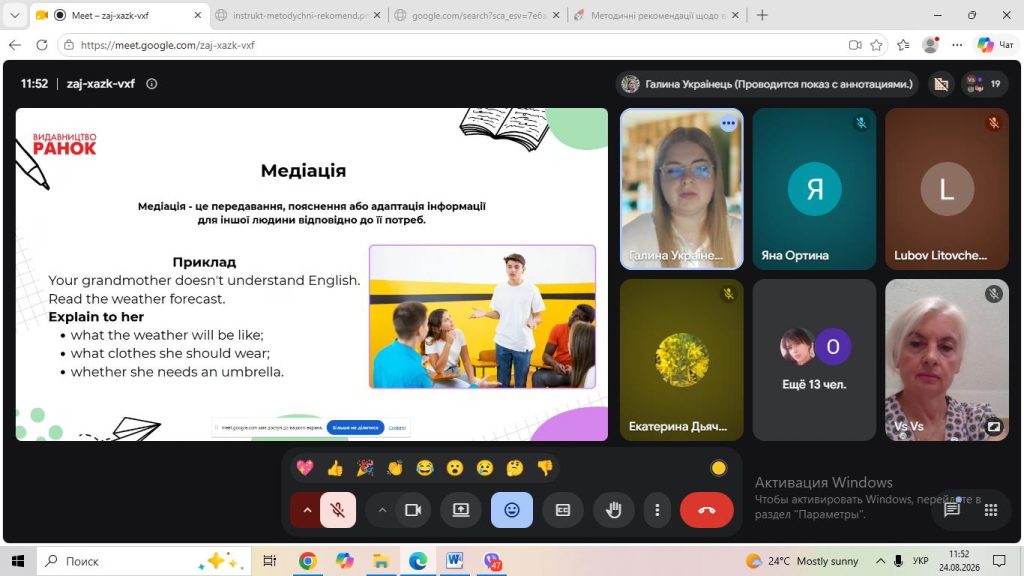Close the google.com/search tab
Viewport: 1024px width, 576px height.
pyautogui.click(x=556, y=15)
